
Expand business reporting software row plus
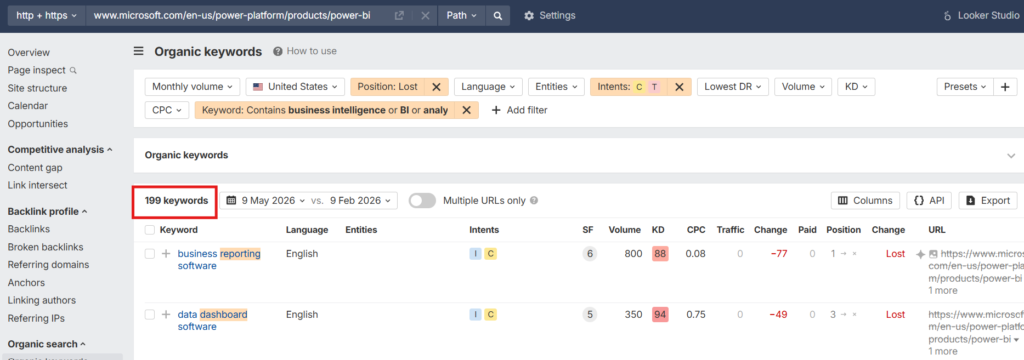tap(166, 254)
